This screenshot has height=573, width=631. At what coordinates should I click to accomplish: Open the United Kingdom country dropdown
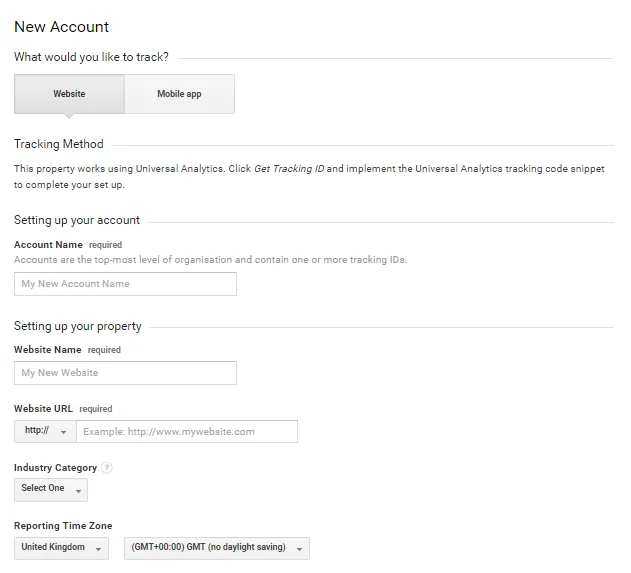pyautogui.click(x=62, y=548)
